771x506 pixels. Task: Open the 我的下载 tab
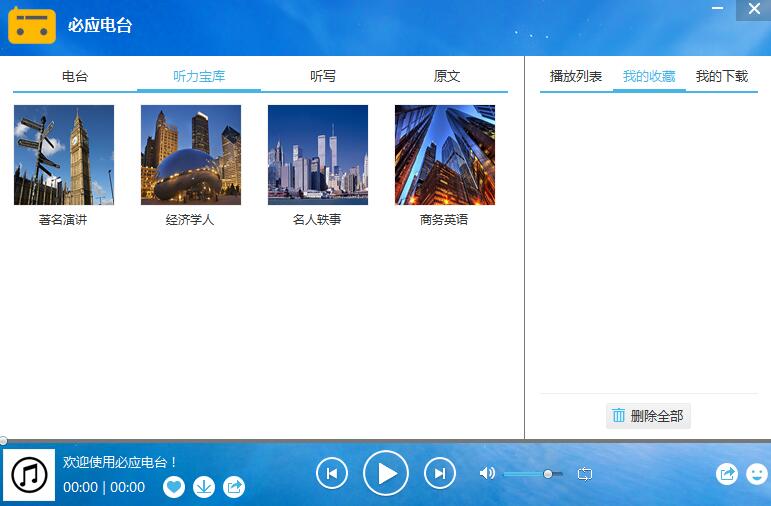tap(722, 76)
